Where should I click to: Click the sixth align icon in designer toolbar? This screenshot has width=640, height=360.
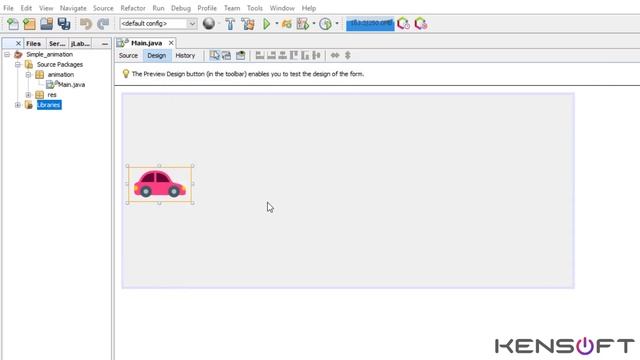pyautogui.click(x=316, y=55)
